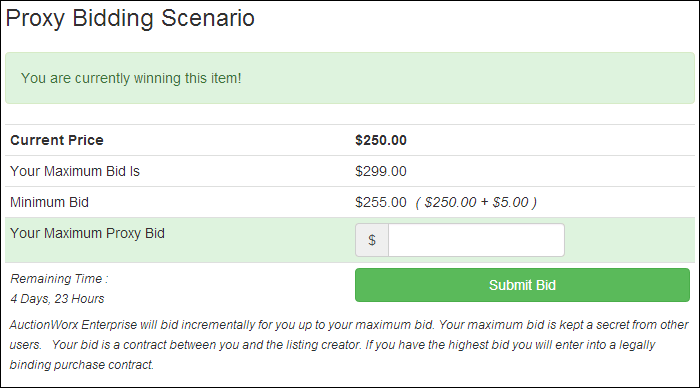Viewport: 700px width, 388px height.
Task: Click empty space in green proxy bid row
Action: point(629,240)
